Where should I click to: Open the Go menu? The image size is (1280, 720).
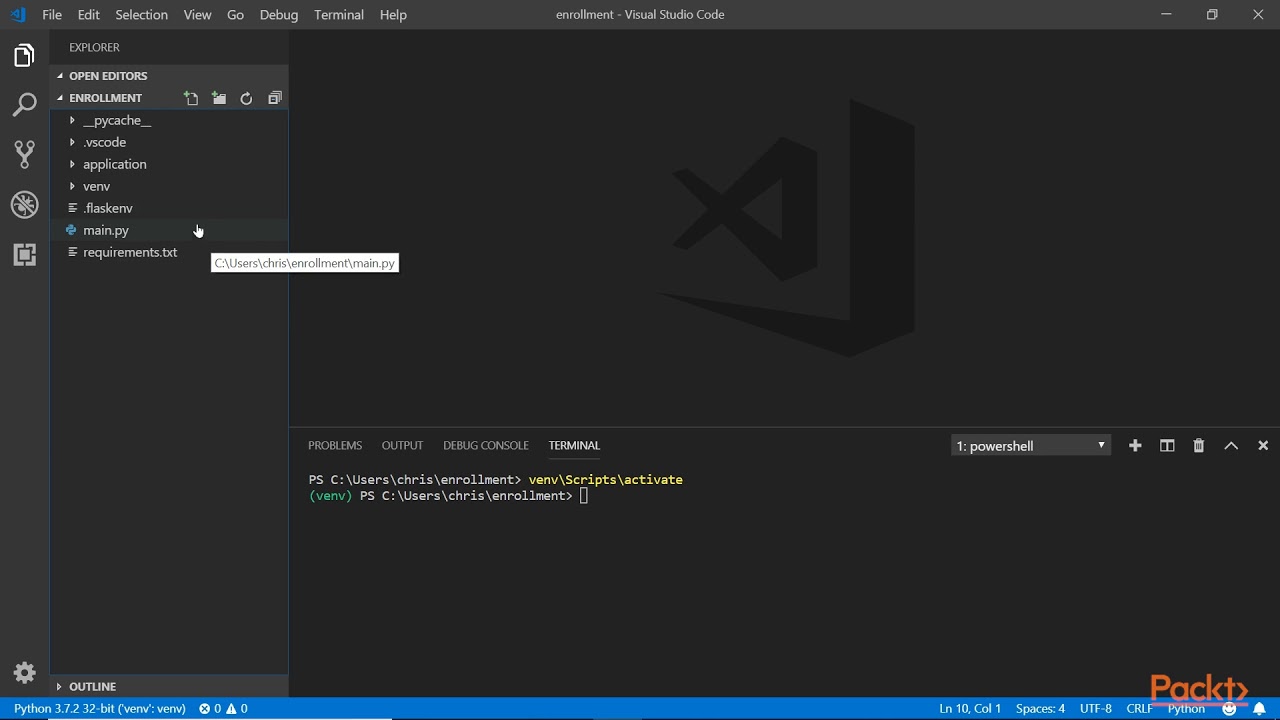click(235, 15)
